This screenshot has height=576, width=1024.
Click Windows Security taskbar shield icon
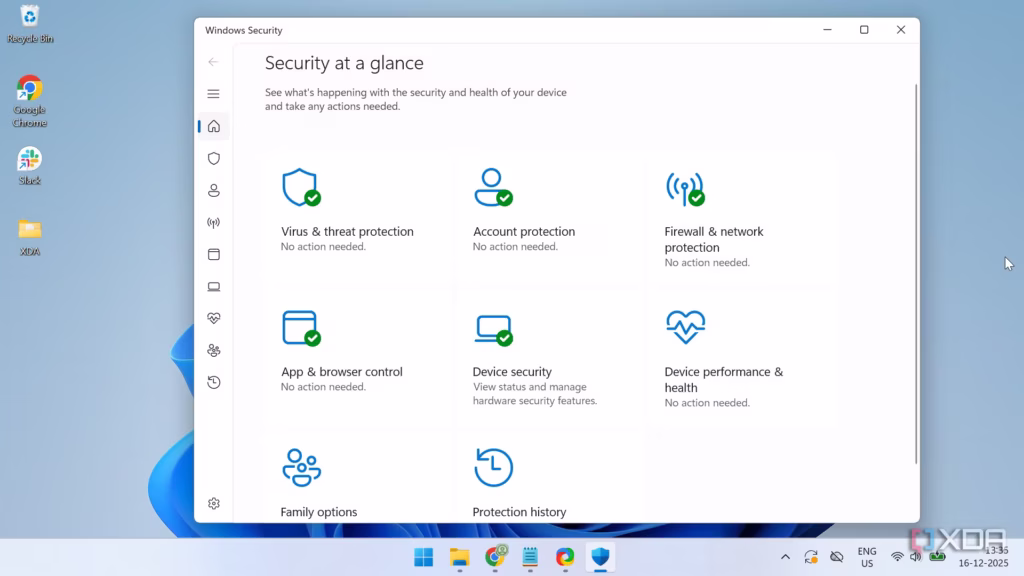pyautogui.click(x=600, y=557)
